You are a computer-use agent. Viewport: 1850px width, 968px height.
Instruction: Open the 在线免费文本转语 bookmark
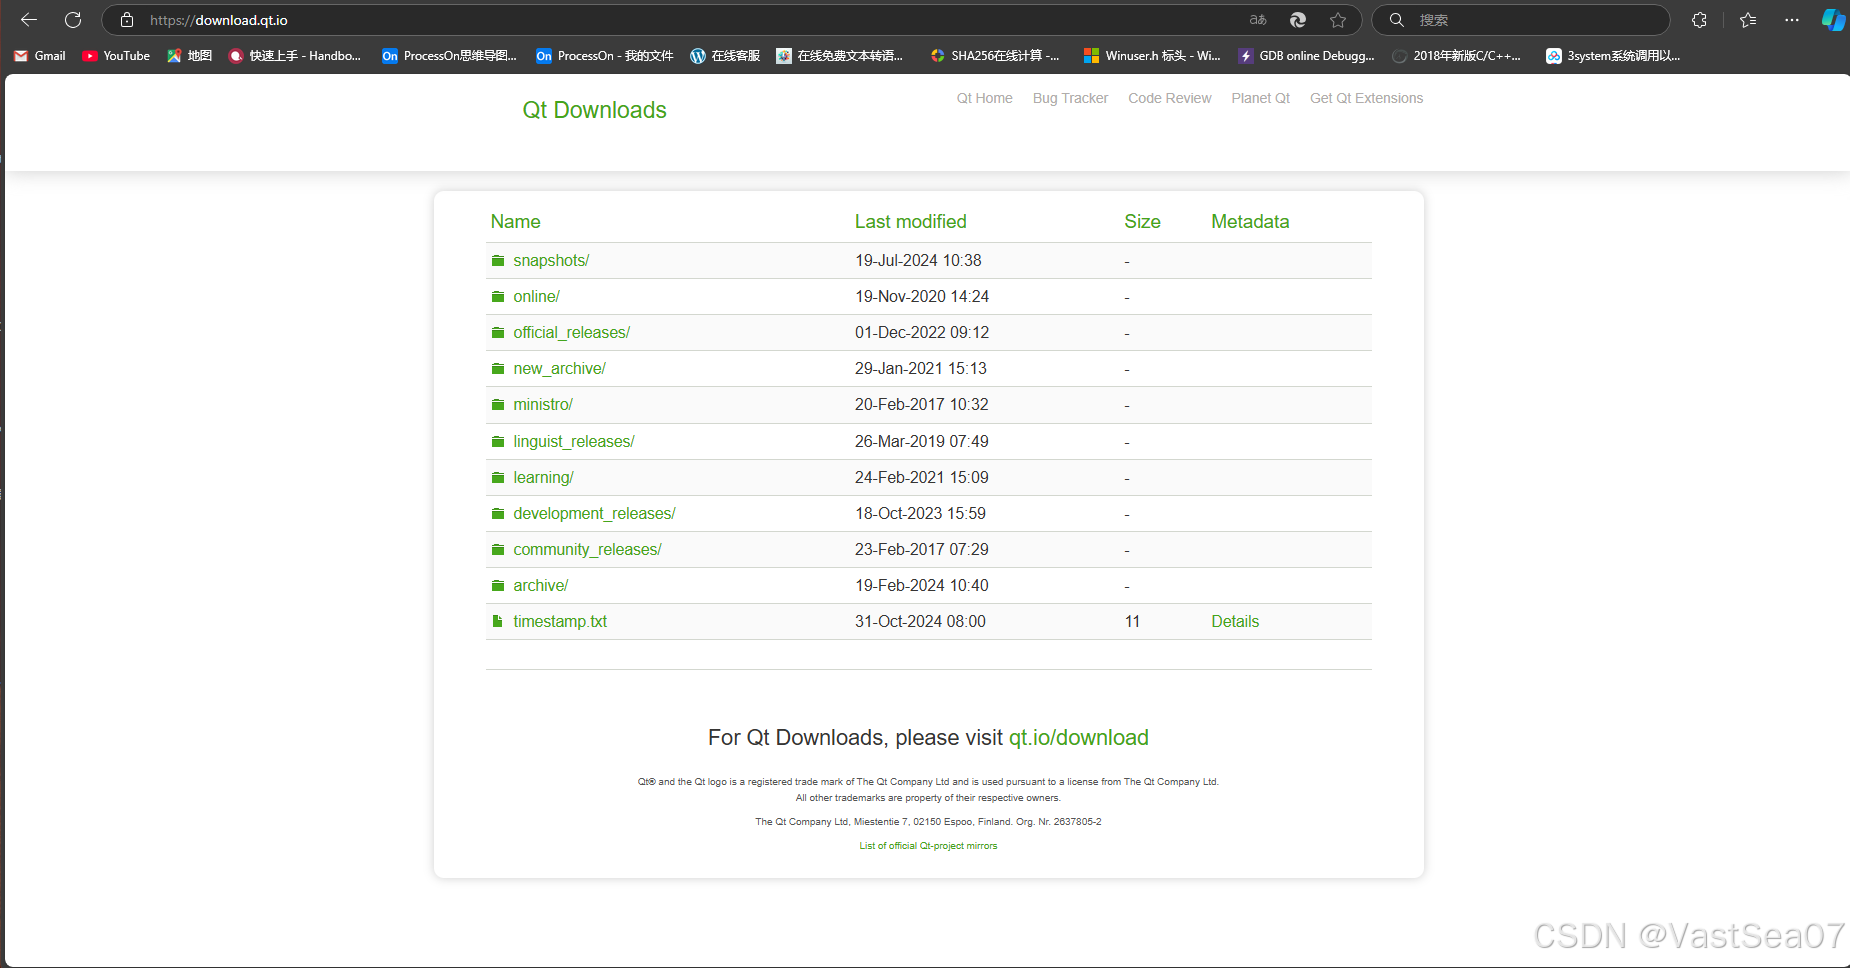click(x=840, y=56)
